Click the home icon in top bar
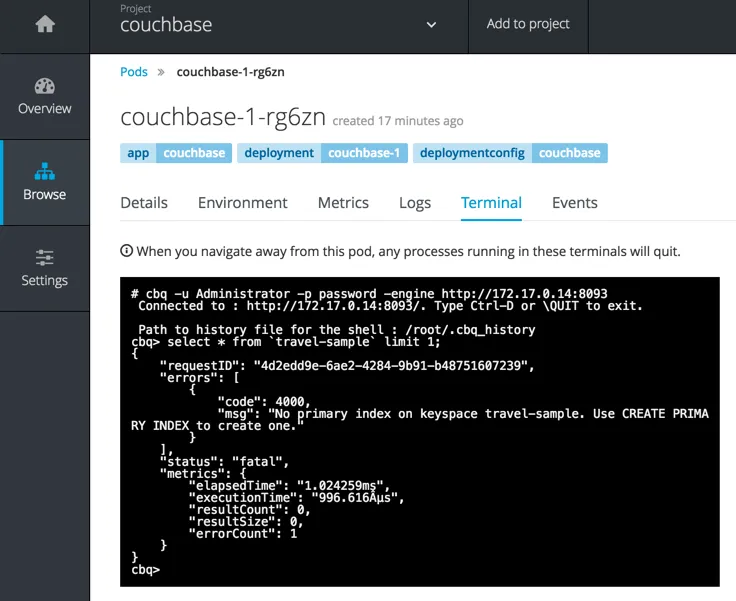 pos(44,24)
